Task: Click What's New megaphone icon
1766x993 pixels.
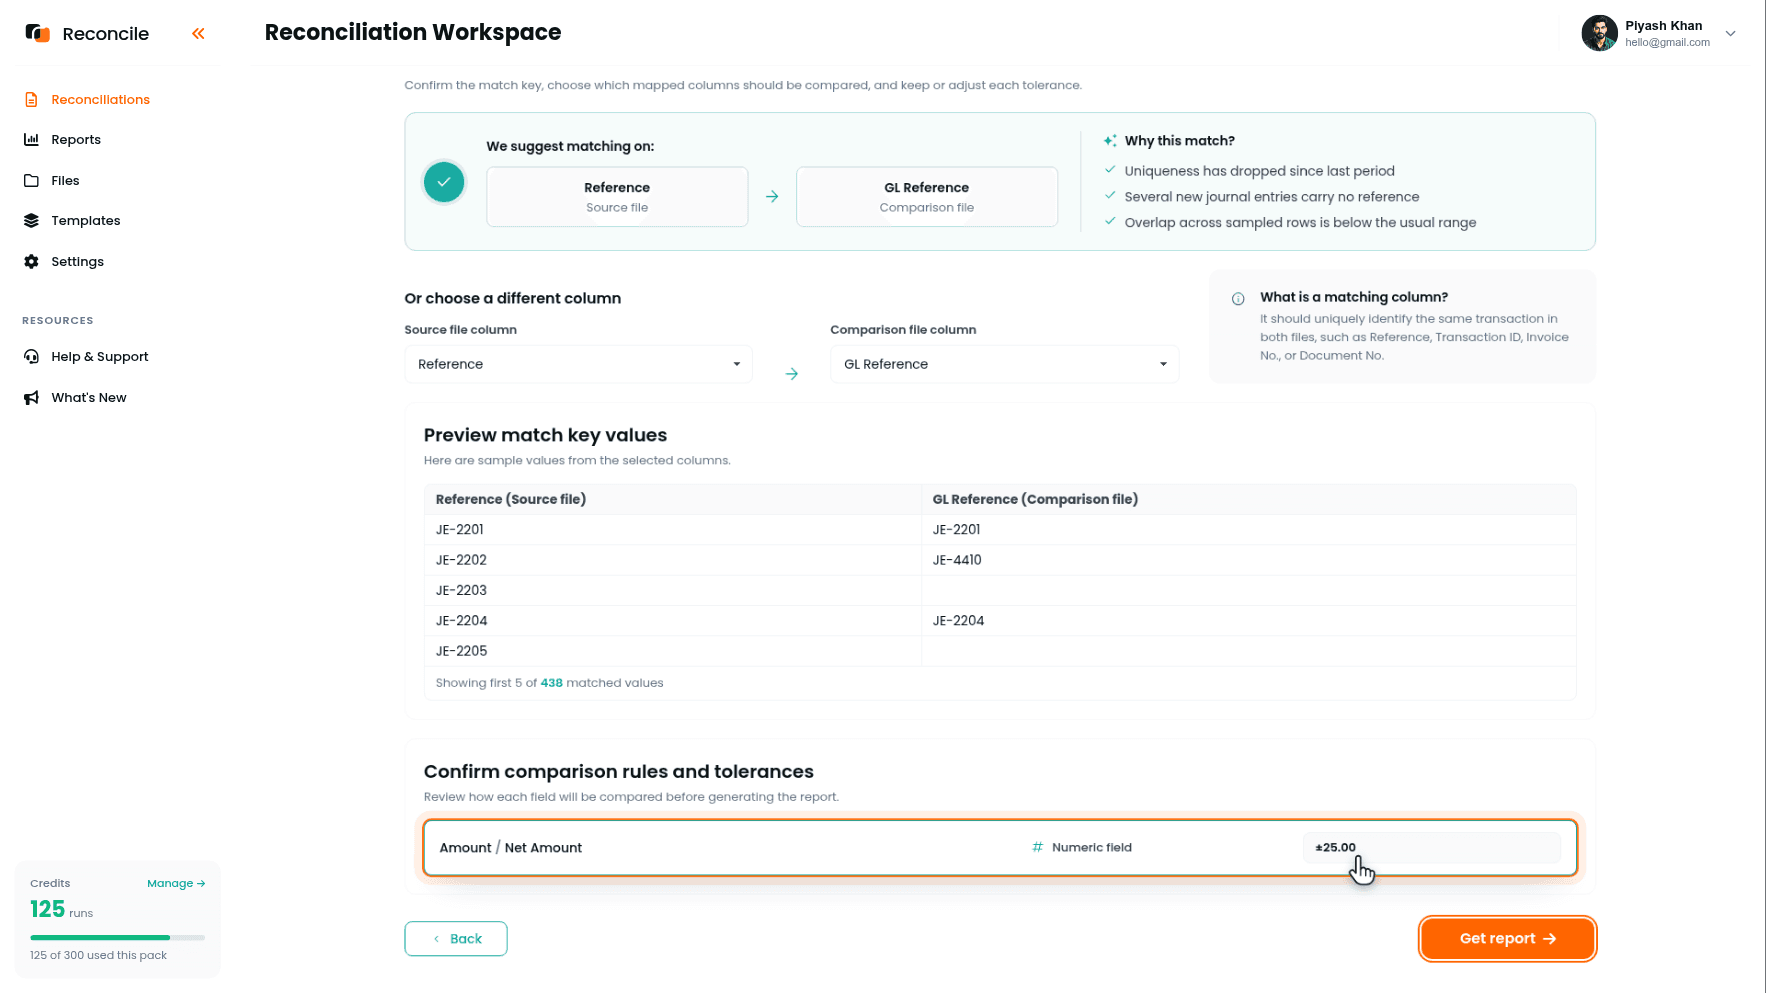Action: 31,398
